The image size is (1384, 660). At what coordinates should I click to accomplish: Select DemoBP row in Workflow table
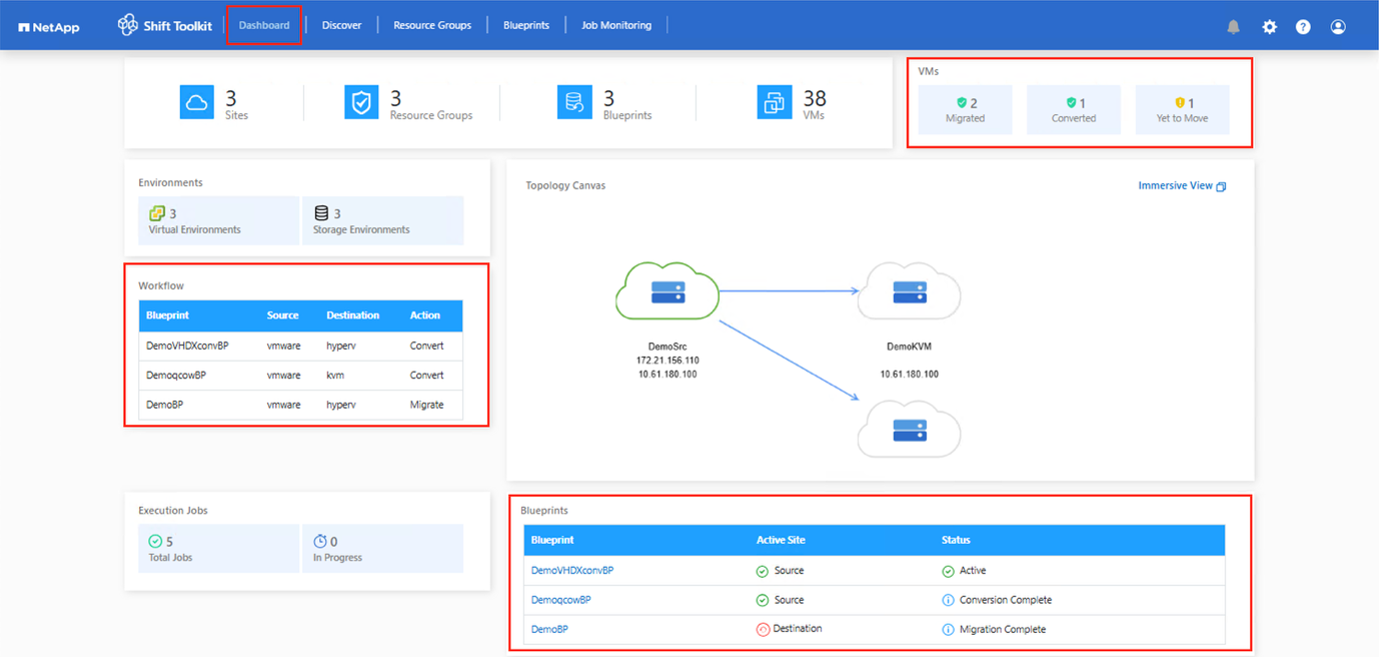(x=300, y=405)
